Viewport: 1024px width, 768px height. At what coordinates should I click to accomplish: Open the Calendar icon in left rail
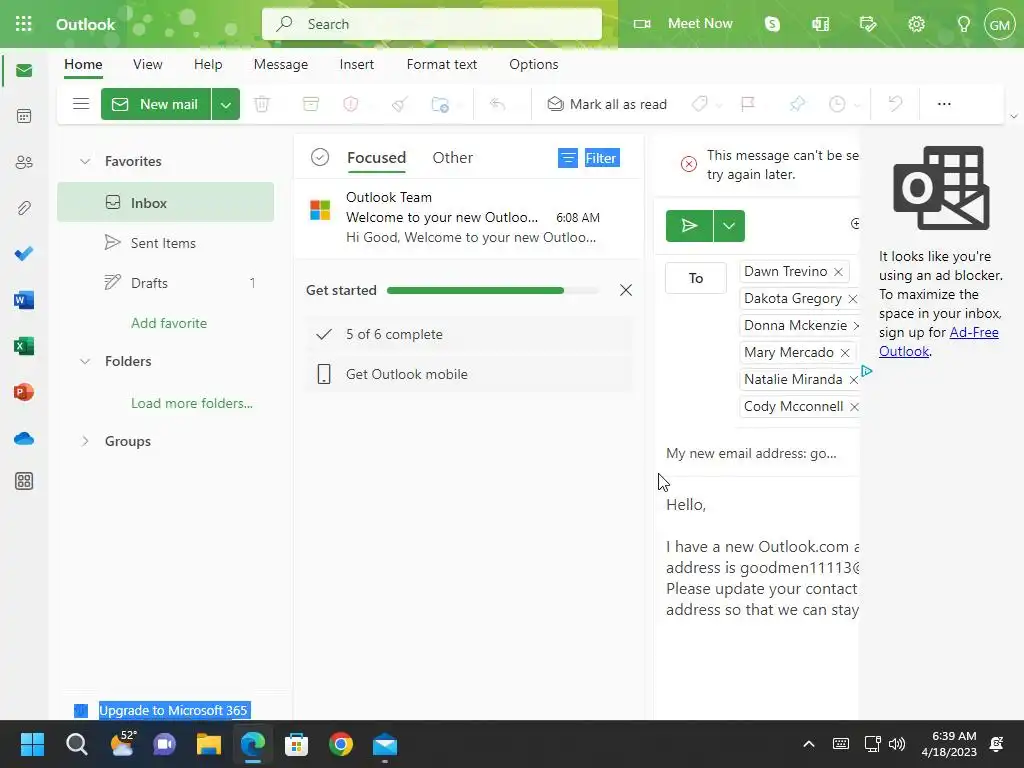[x=24, y=116]
